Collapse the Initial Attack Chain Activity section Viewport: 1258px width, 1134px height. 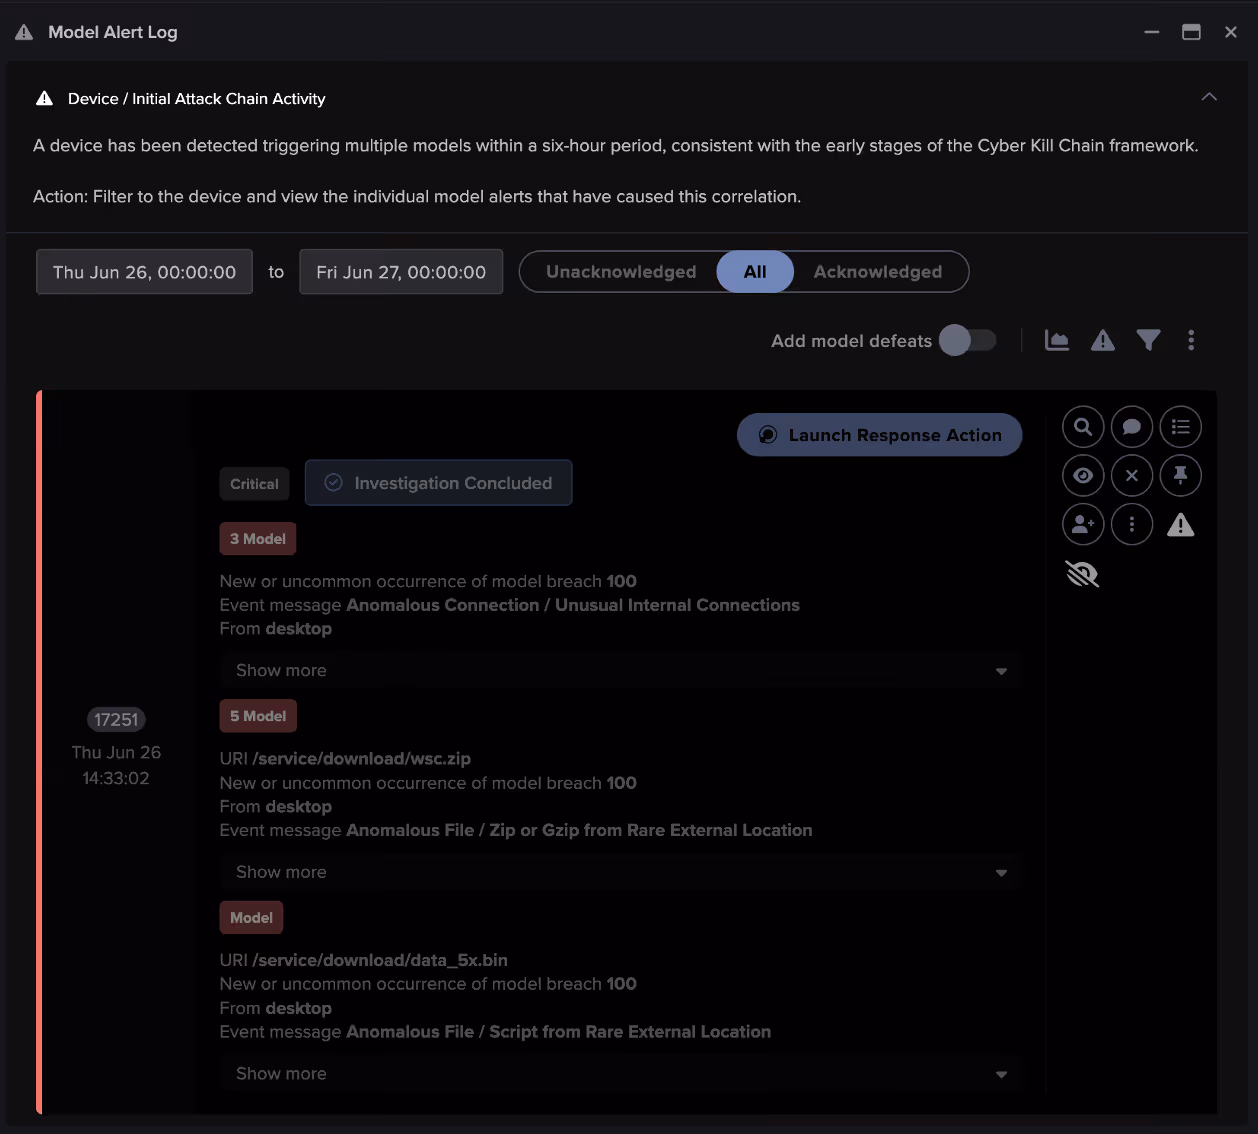(x=1209, y=97)
